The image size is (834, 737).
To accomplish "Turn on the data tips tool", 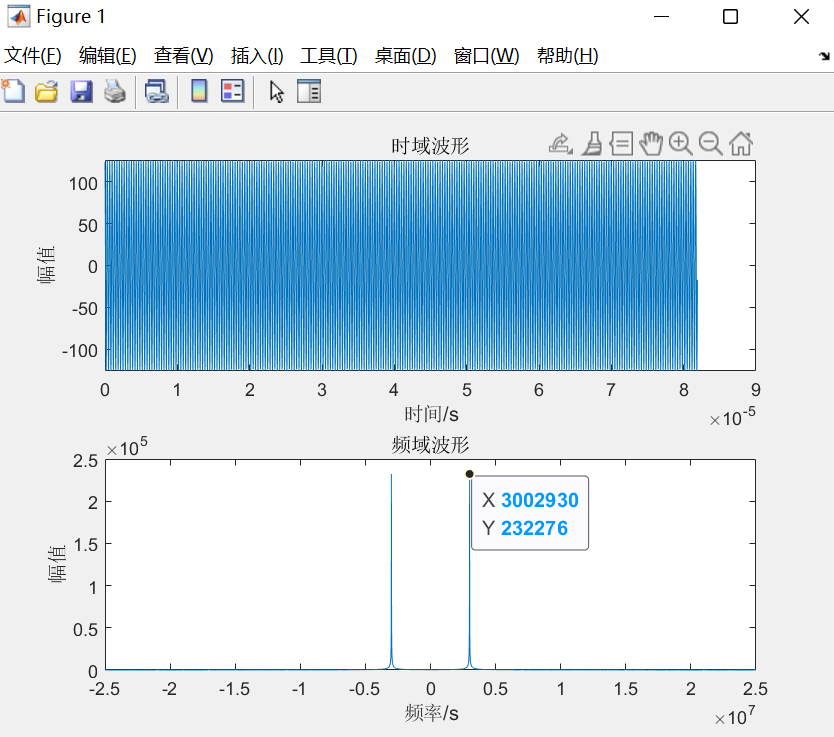I will point(622,144).
